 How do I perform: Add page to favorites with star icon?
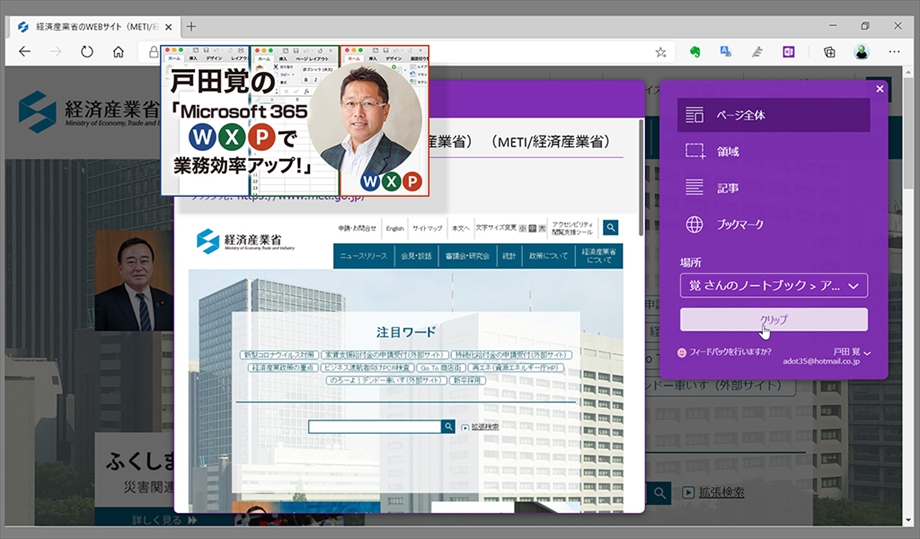tap(661, 52)
